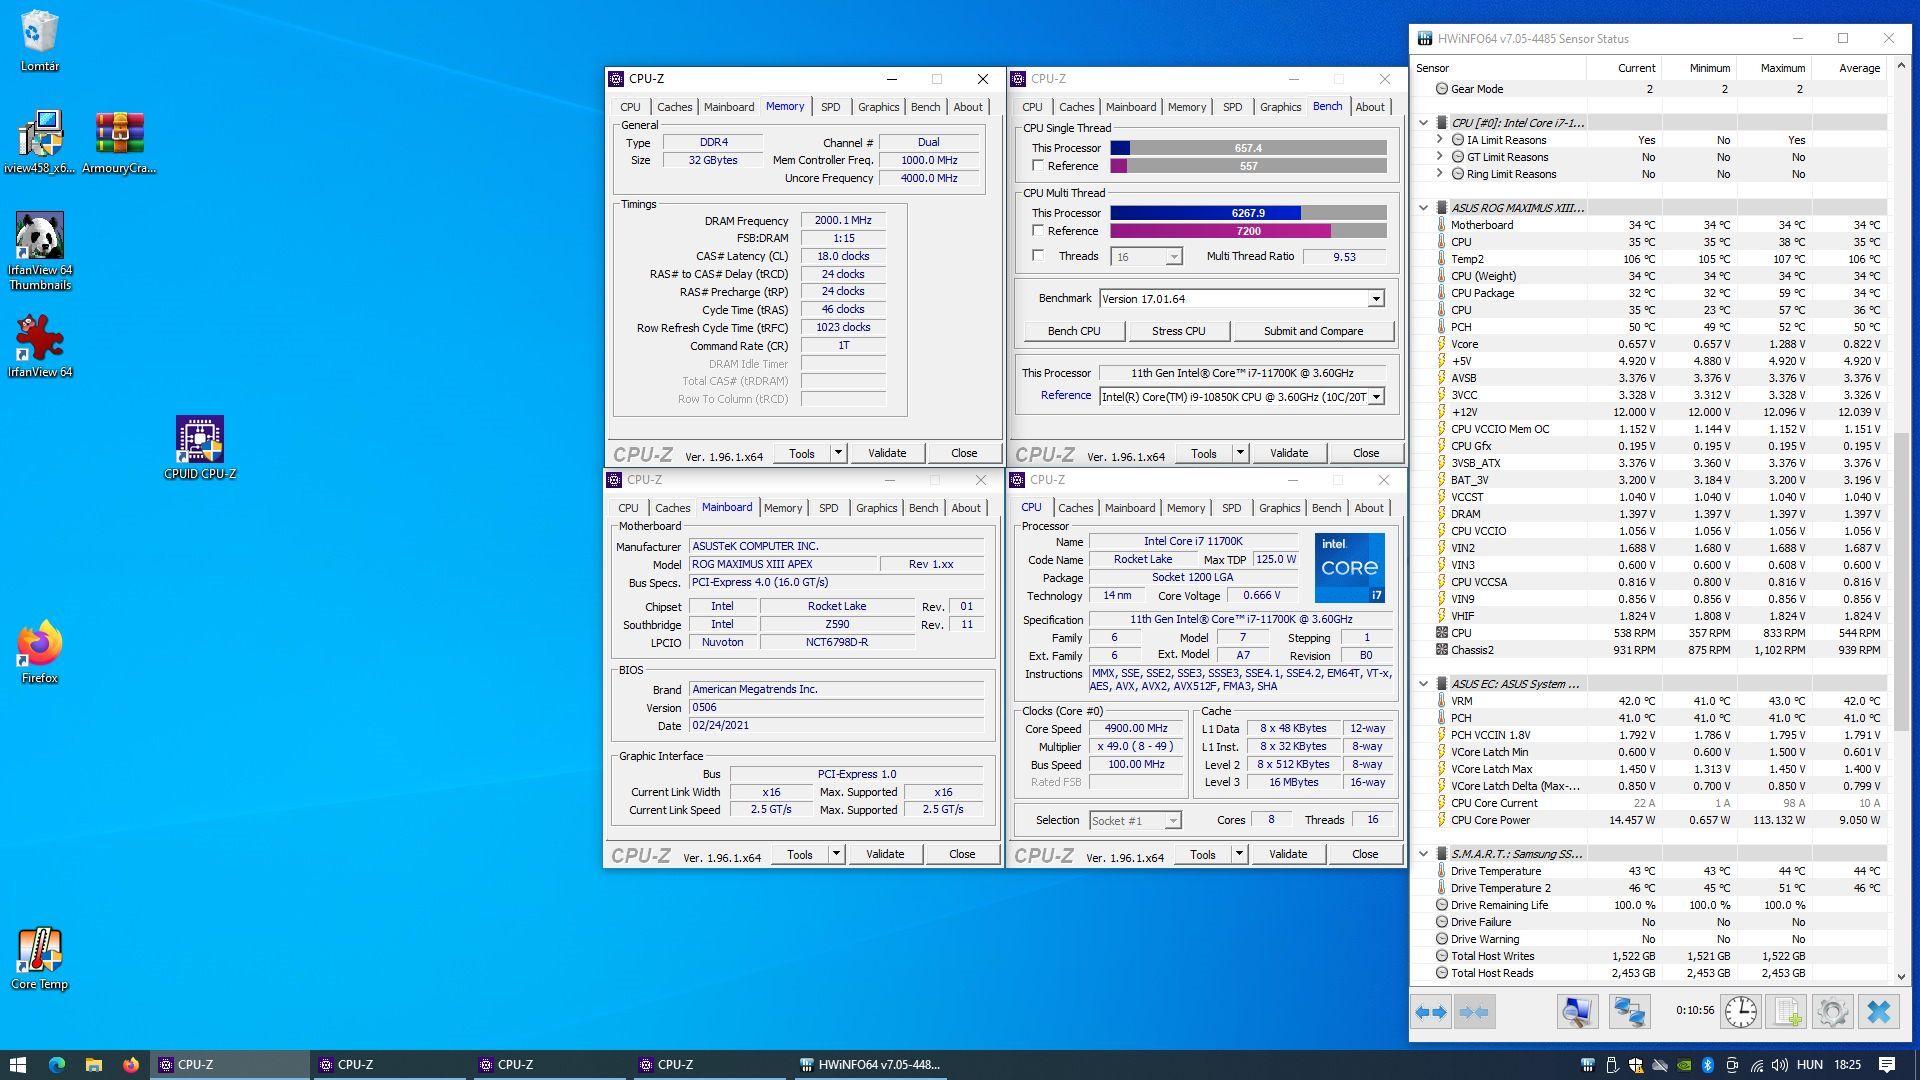Expand Ring Limit Reasons in HWiNFO

tap(1440, 174)
